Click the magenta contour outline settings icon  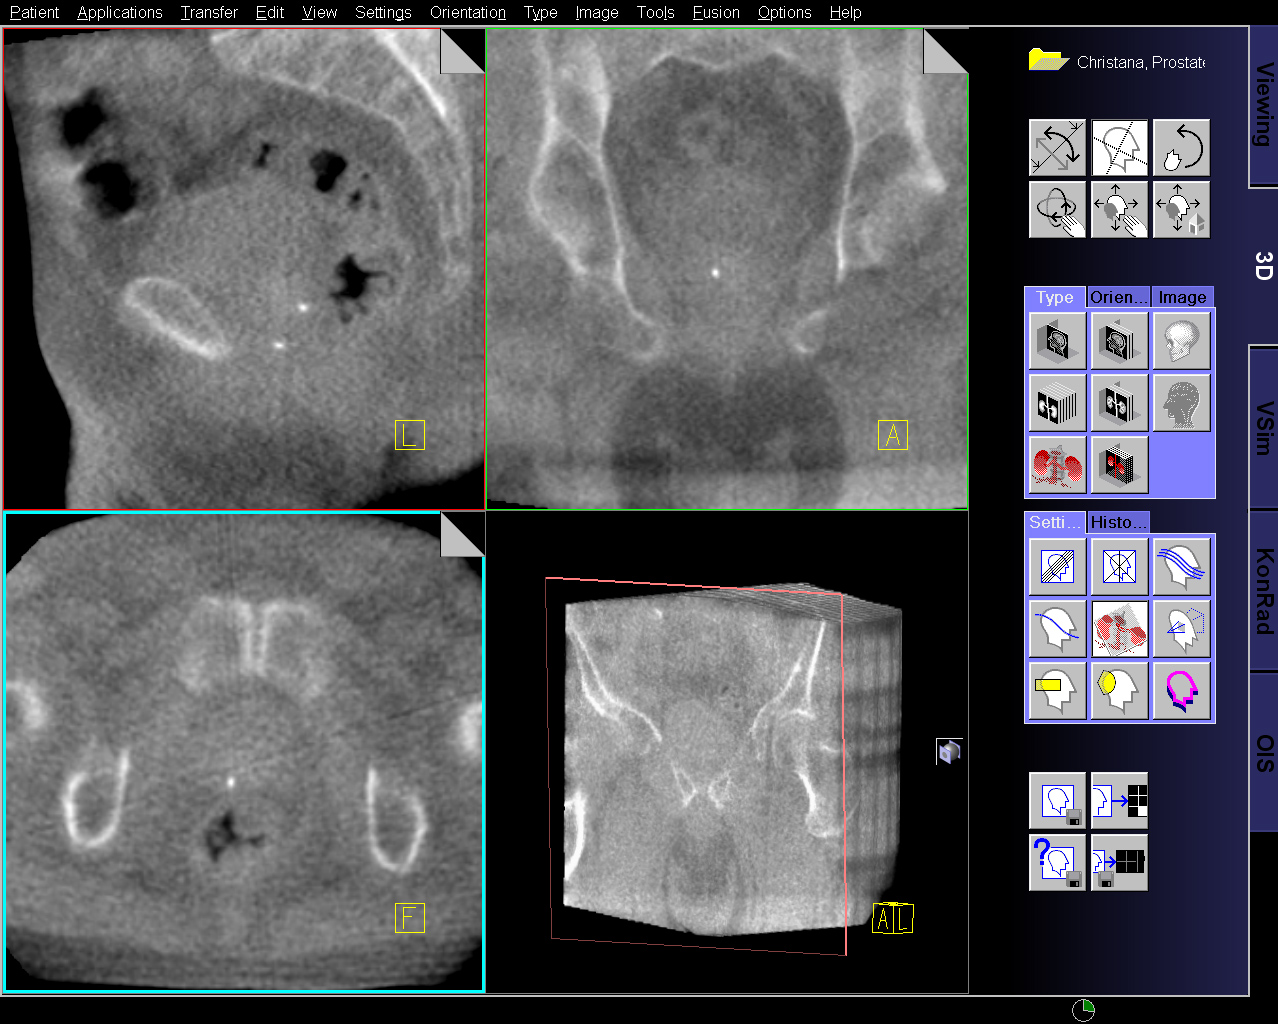[1181, 691]
